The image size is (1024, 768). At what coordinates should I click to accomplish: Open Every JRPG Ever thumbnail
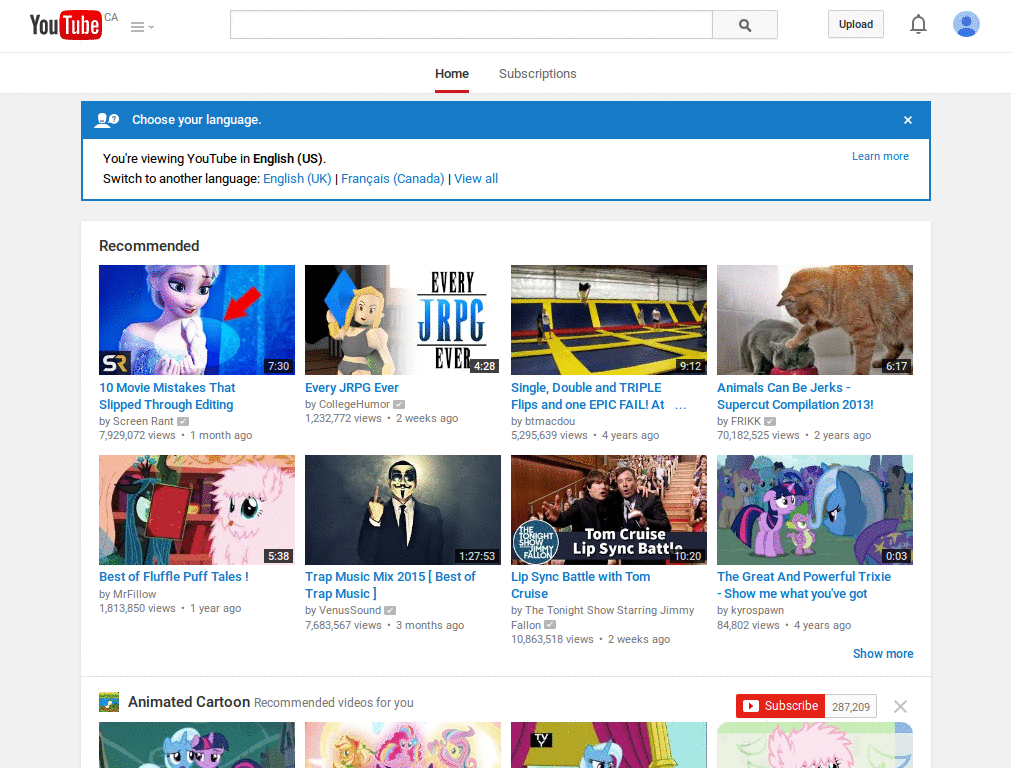(403, 320)
